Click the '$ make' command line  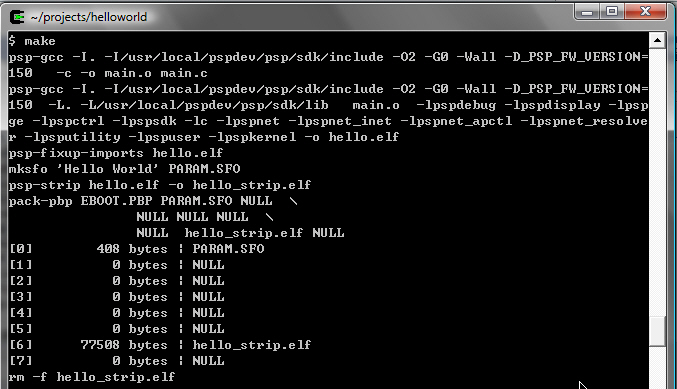(x=32, y=41)
